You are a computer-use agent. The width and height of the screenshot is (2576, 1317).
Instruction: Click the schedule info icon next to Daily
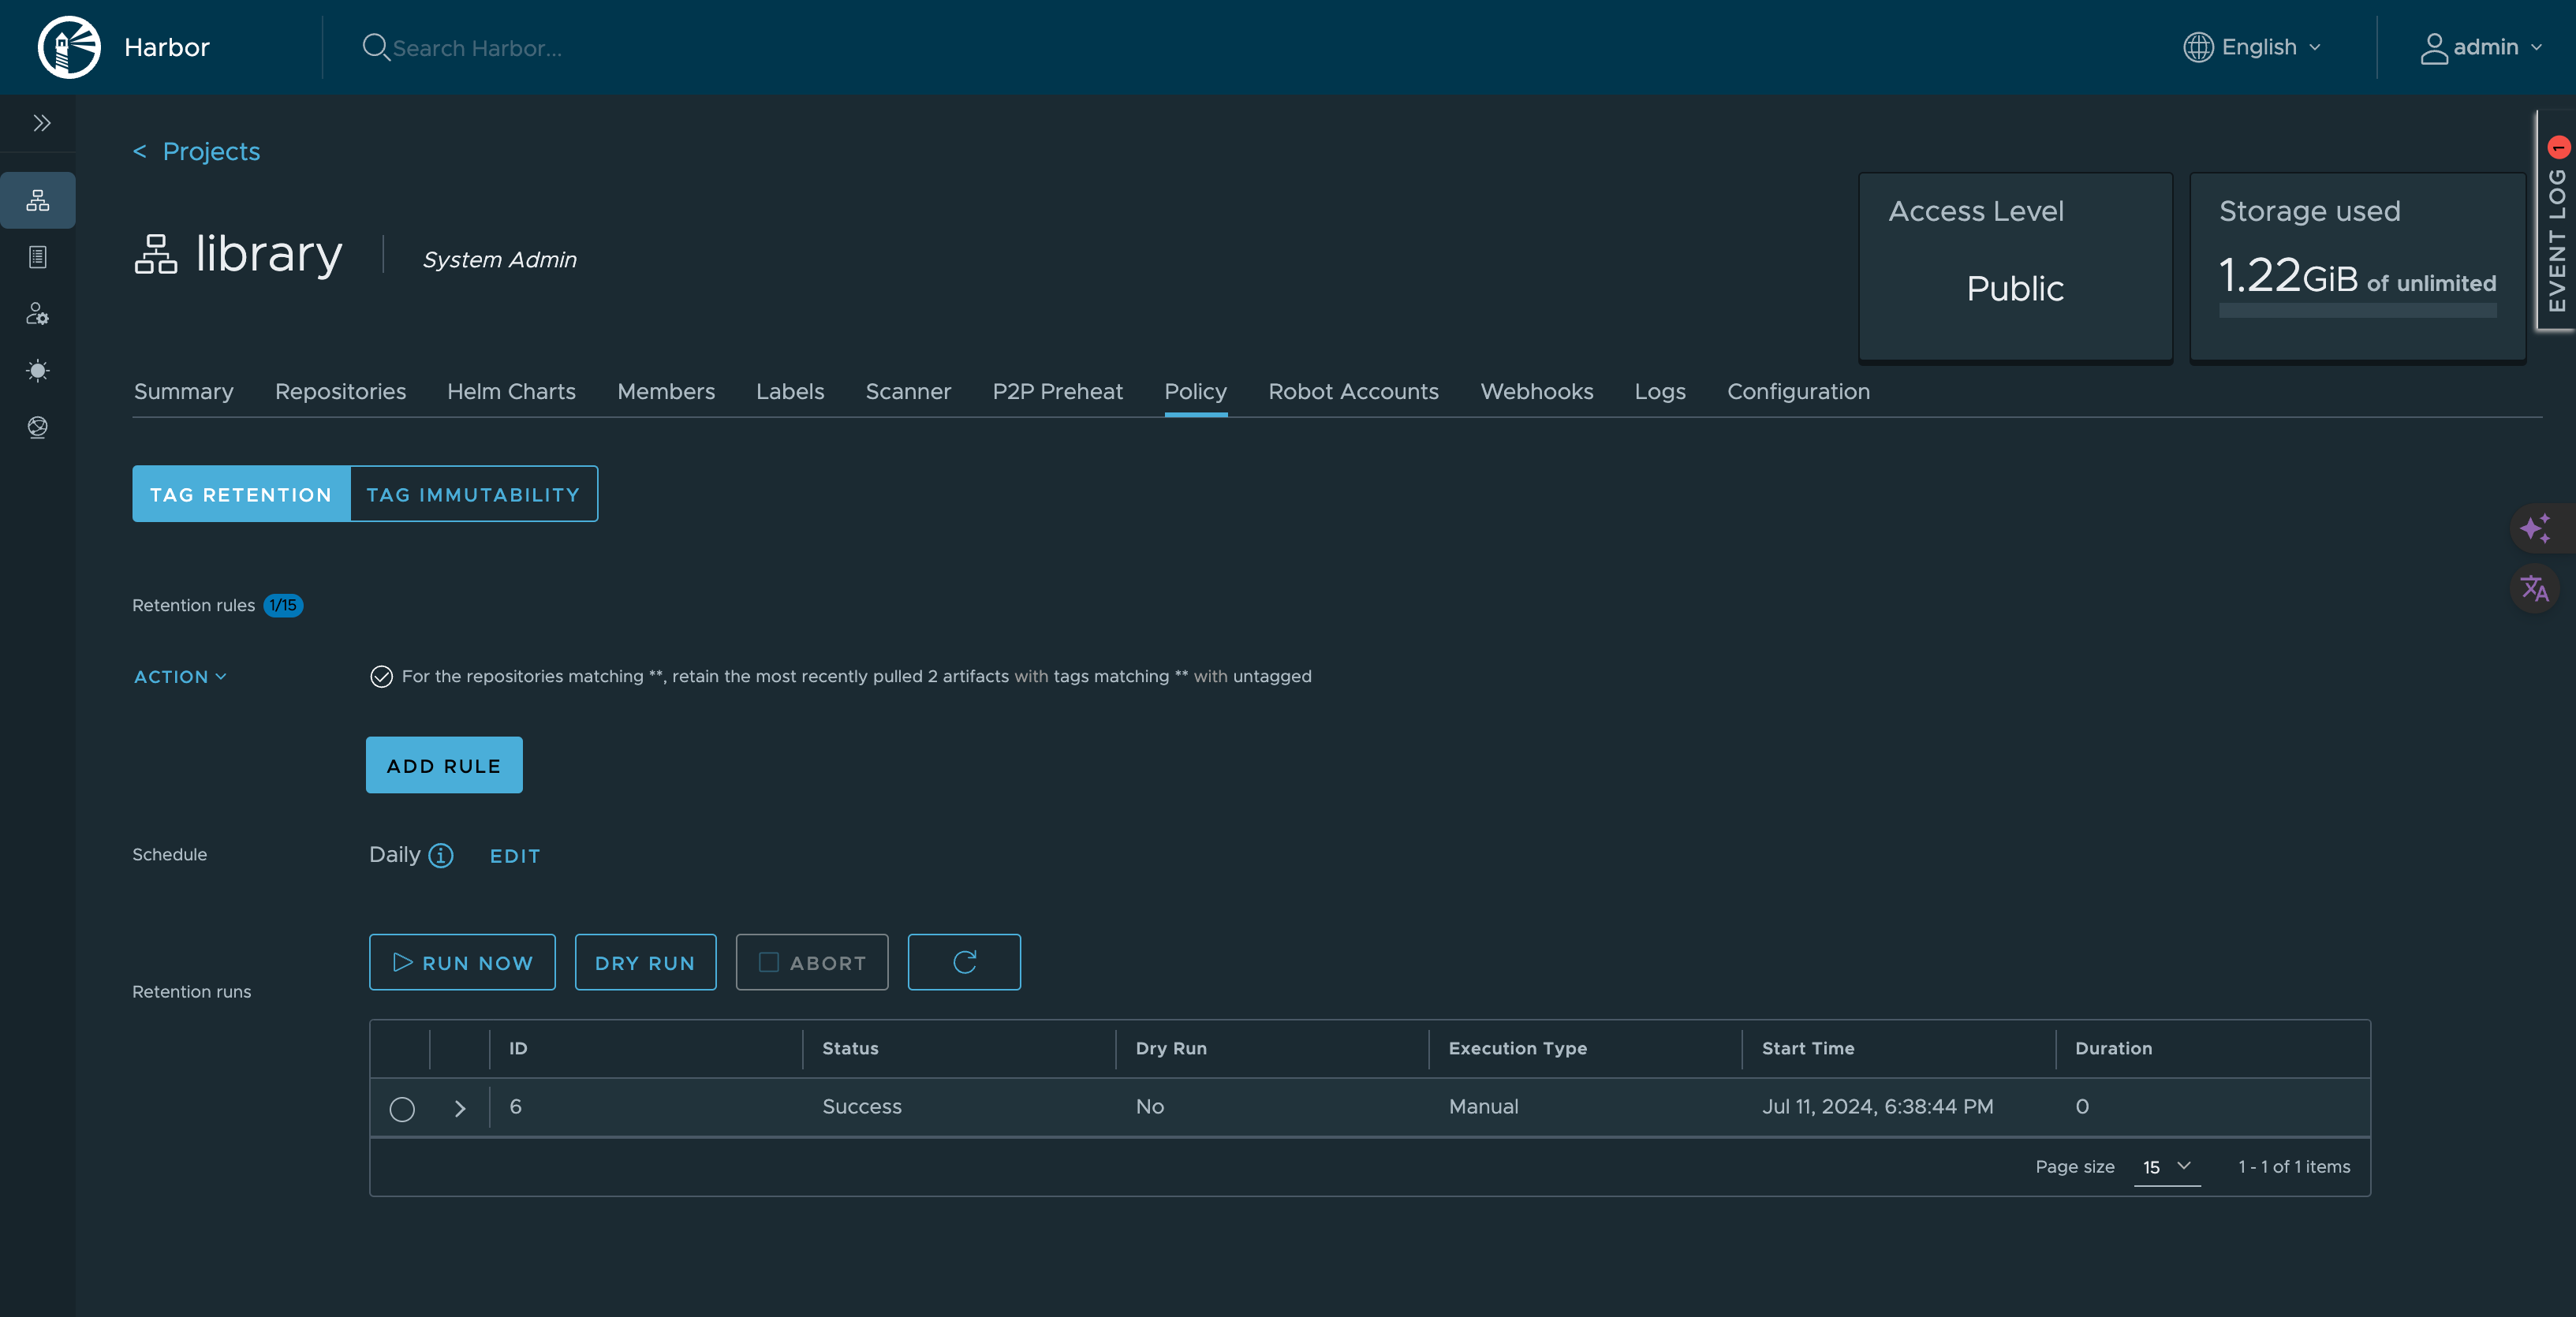click(441, 855)
